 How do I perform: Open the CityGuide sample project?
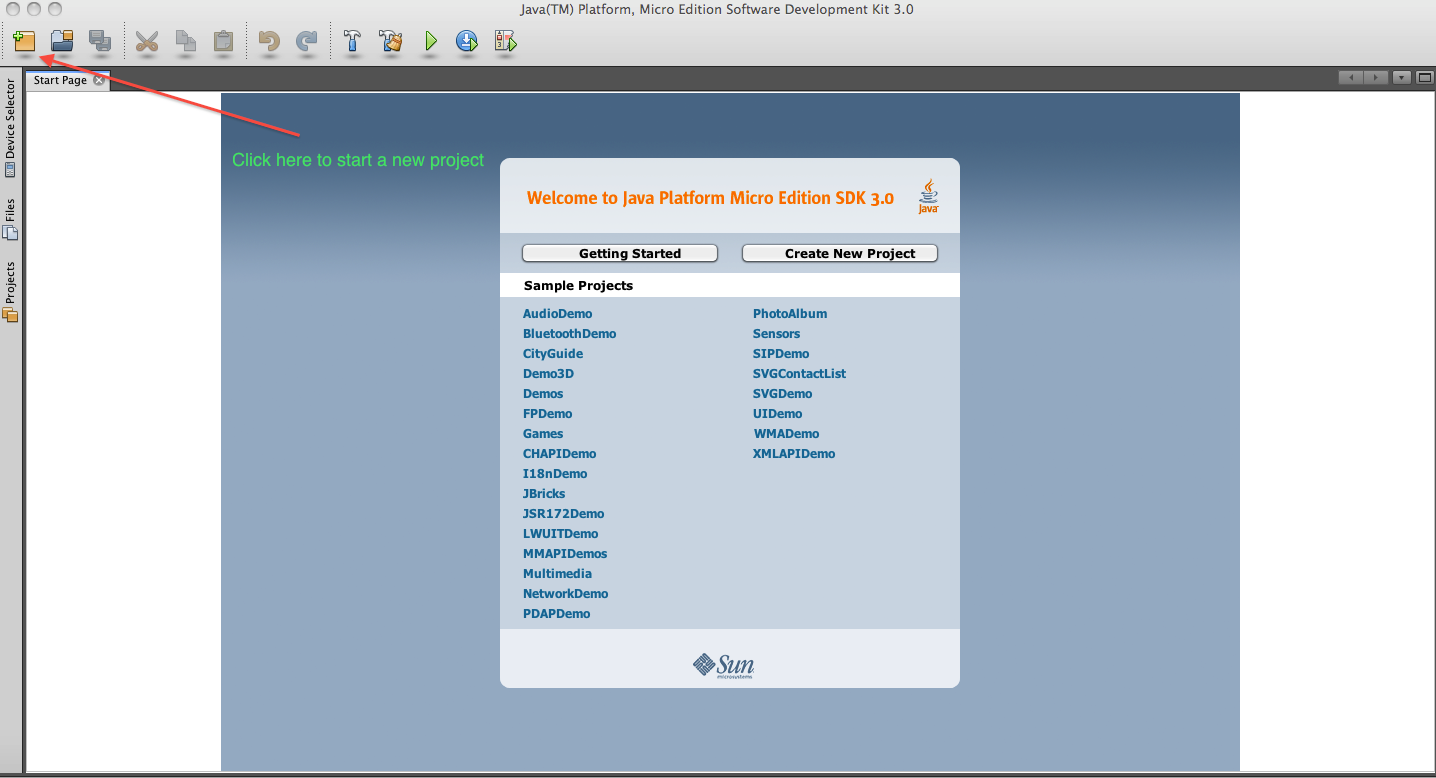[x=553, y=353]
